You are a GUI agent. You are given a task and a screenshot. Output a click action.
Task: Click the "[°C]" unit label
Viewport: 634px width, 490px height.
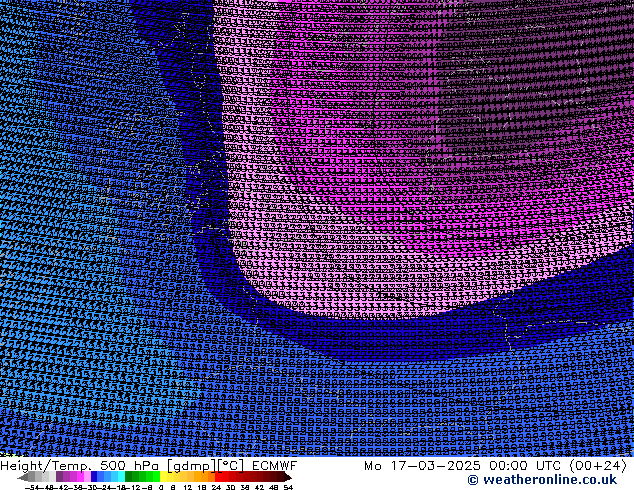[x=231, y=466]
